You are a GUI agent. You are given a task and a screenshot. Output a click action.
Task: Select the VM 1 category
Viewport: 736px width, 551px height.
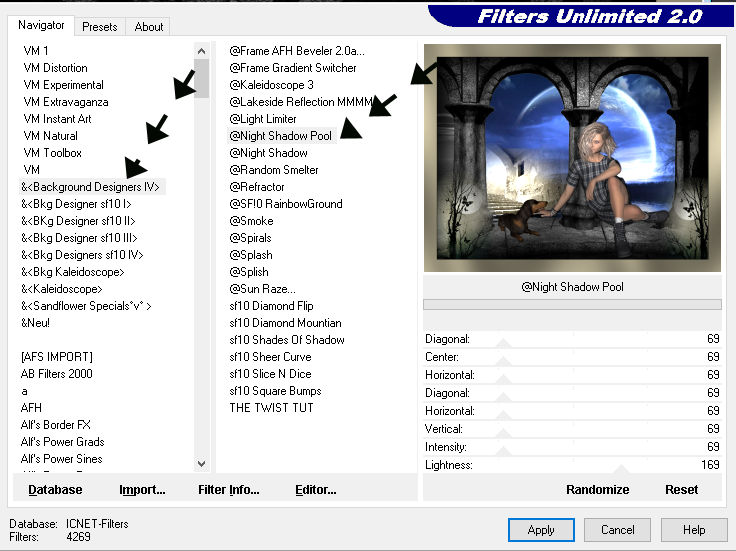36,51
